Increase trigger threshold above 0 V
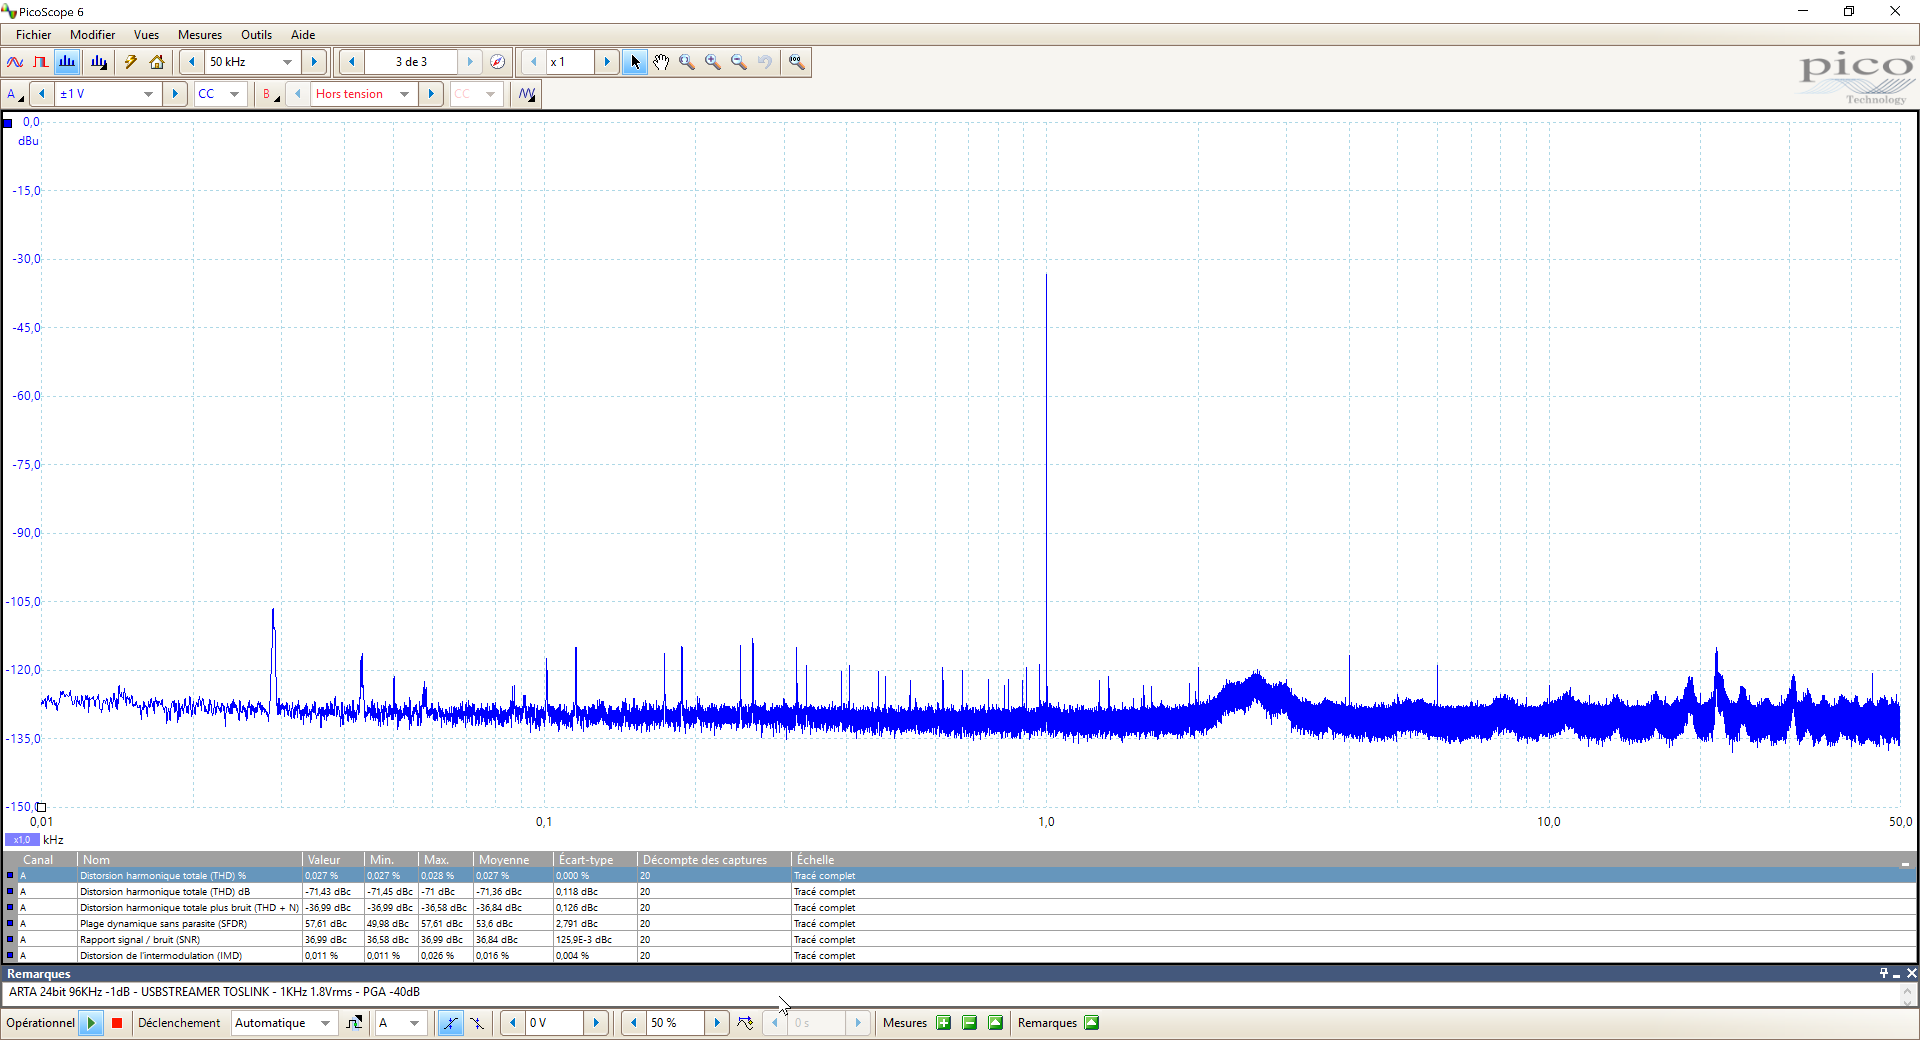The width and height of the screenshot is (1920, 1040). 596,1023
